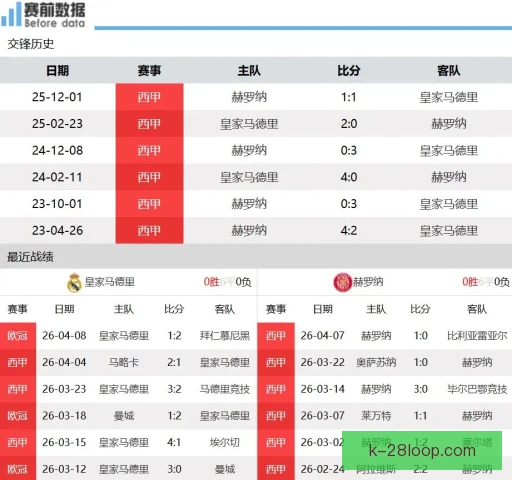512x480 pixels.
Task: Select the date 24-02-11
Action: coord(57,177)
